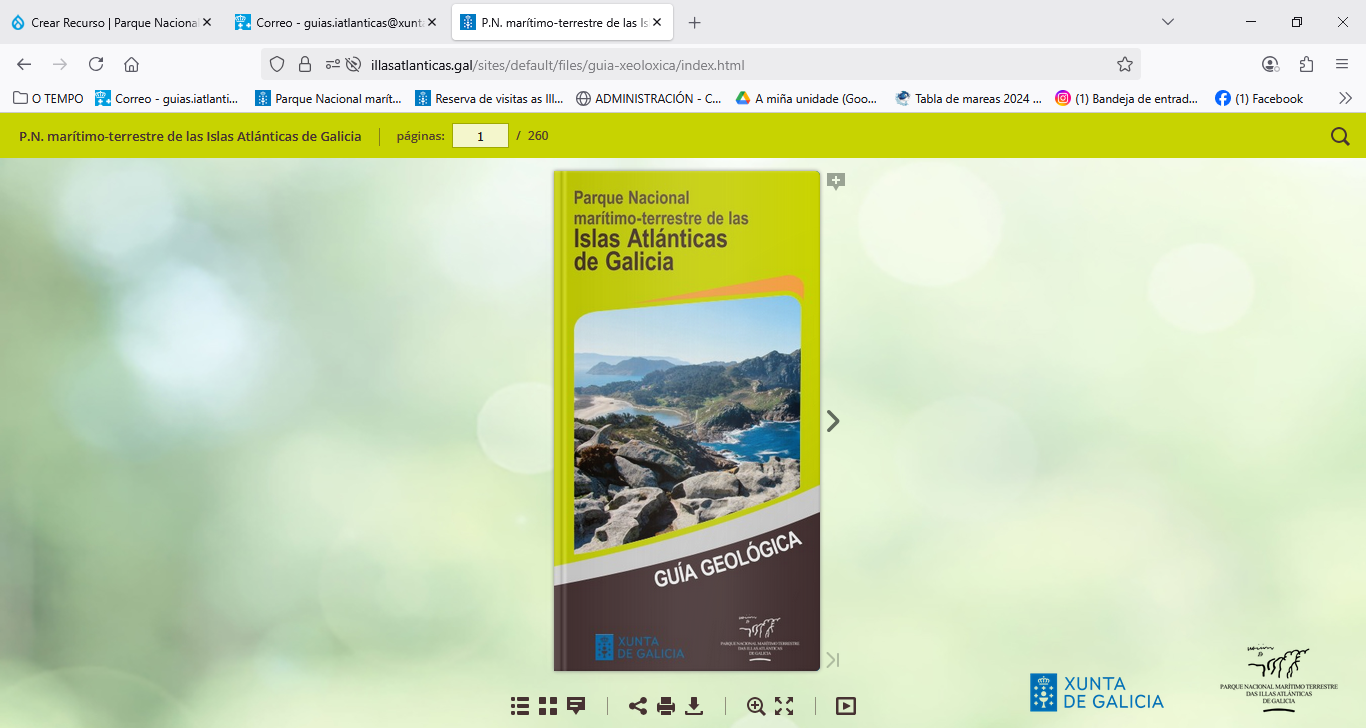
Task: Open the browser menu
Action: click(1342, 65)
